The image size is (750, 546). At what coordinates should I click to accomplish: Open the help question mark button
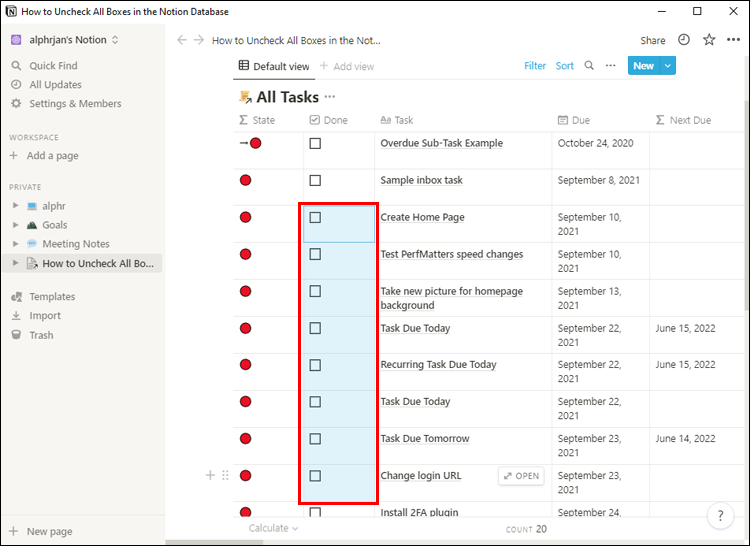point(720,516)
